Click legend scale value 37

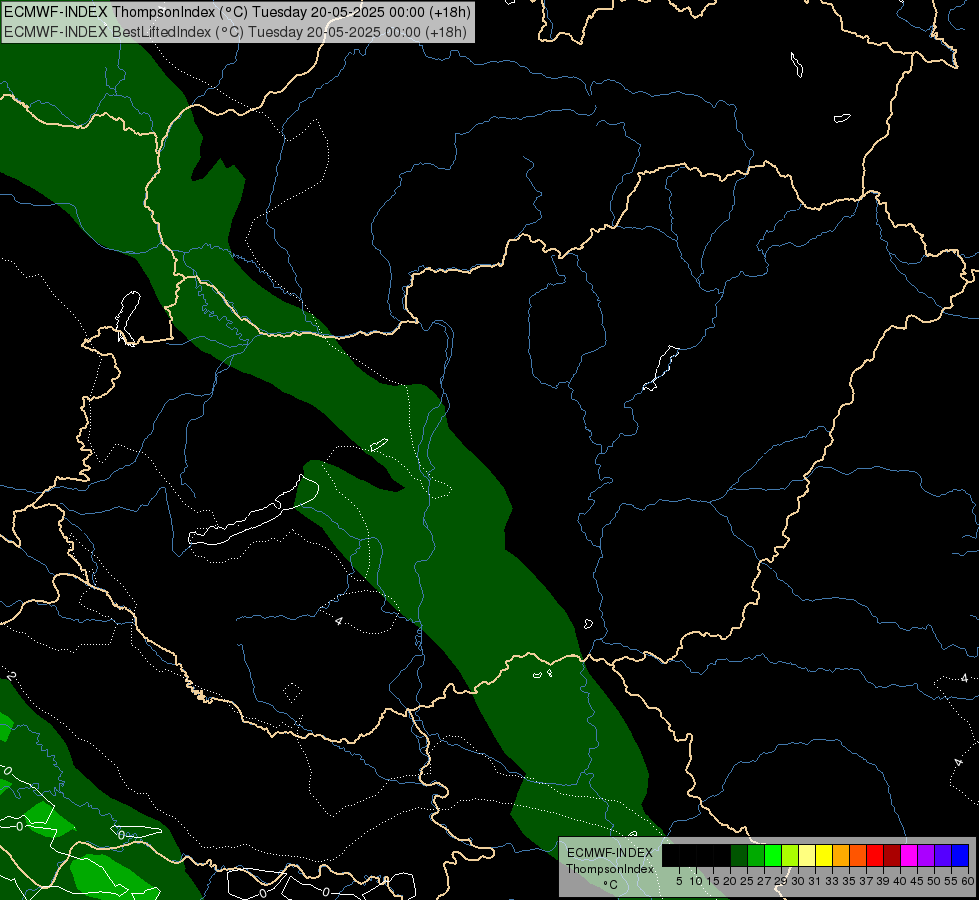point(866,881)
